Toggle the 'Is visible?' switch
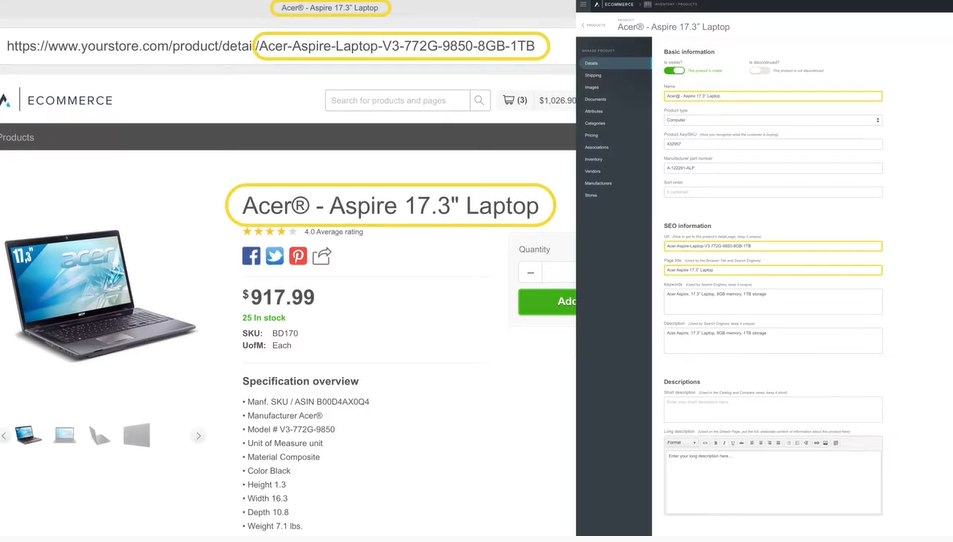The image size is (953, 542). [x=674, y=70]
